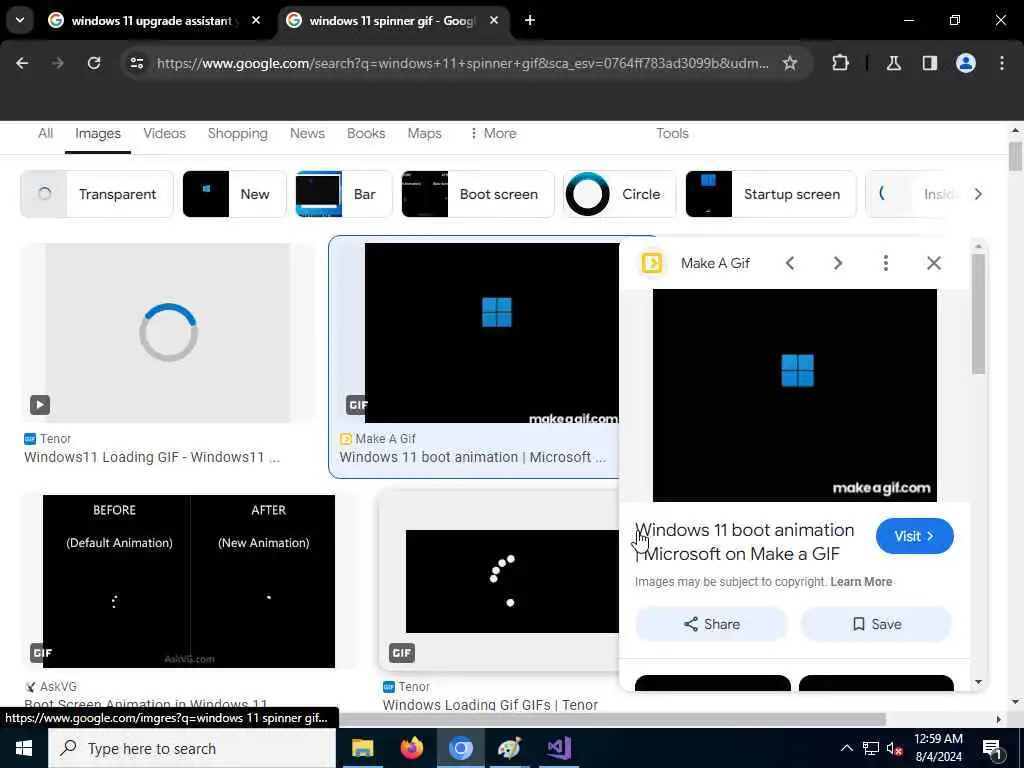
Task: Click the browser back arrow
Action: 22,63
